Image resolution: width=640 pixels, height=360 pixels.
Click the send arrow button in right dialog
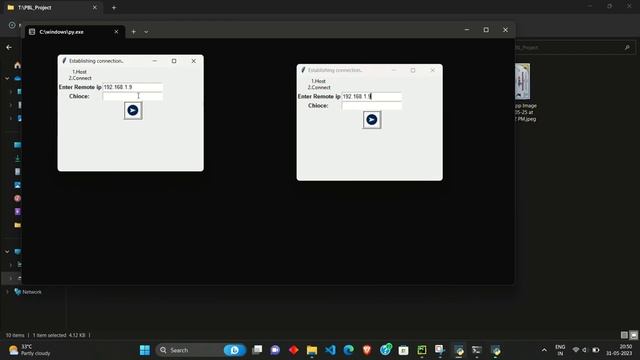[x=371, y=120]
